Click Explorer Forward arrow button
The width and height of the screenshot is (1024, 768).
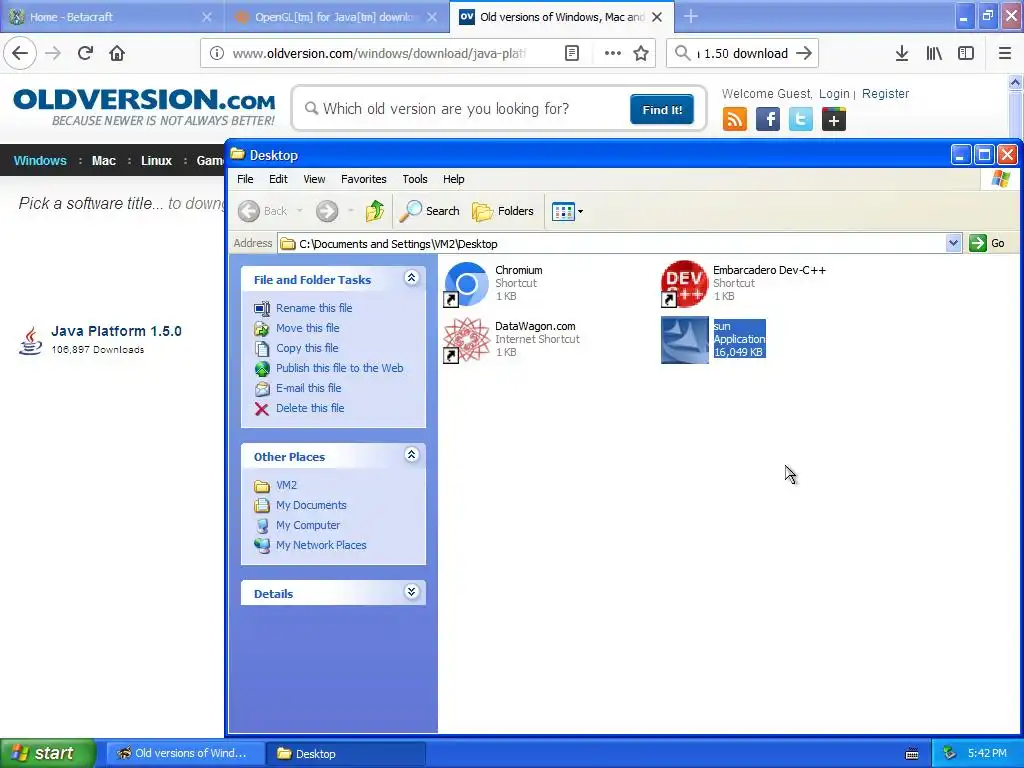click(x=327, y=211)
